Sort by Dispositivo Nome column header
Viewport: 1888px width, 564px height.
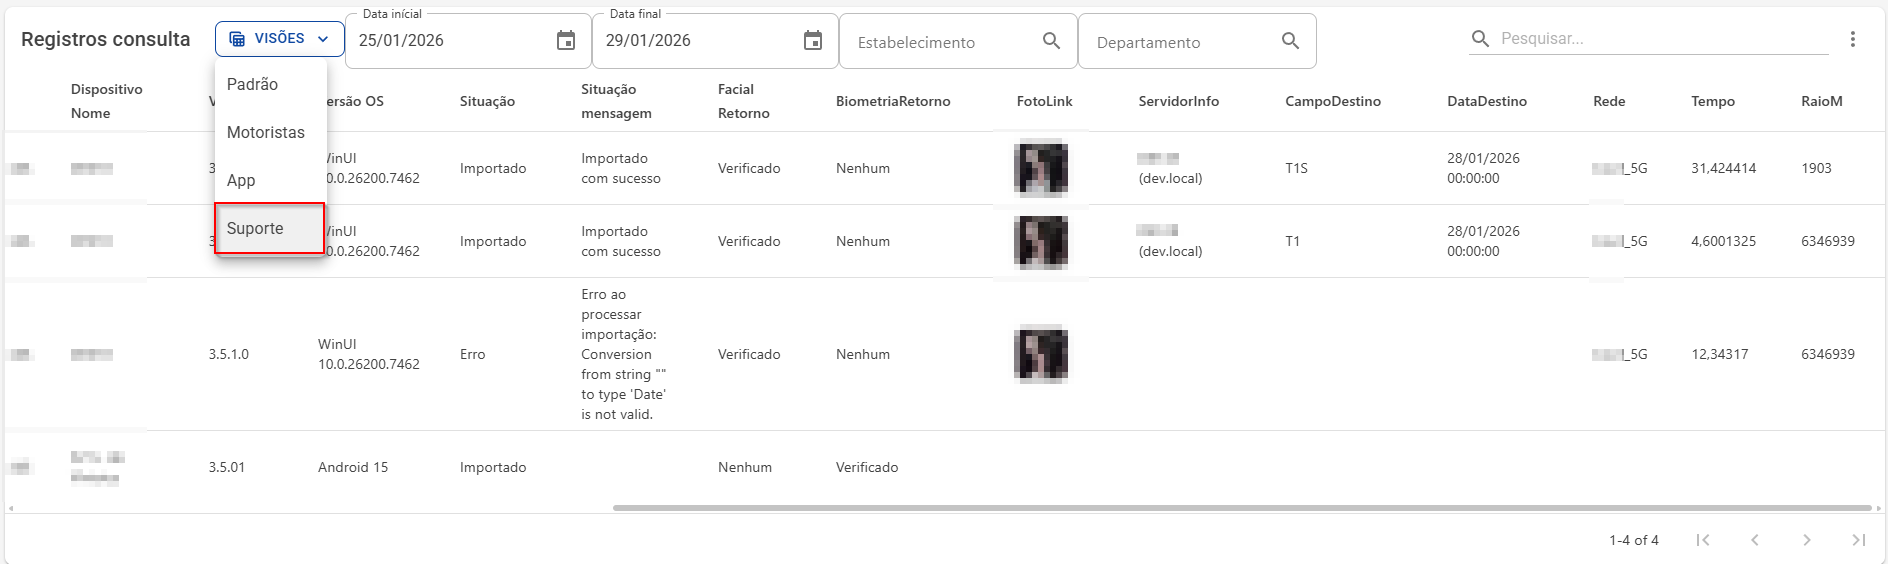107,101
